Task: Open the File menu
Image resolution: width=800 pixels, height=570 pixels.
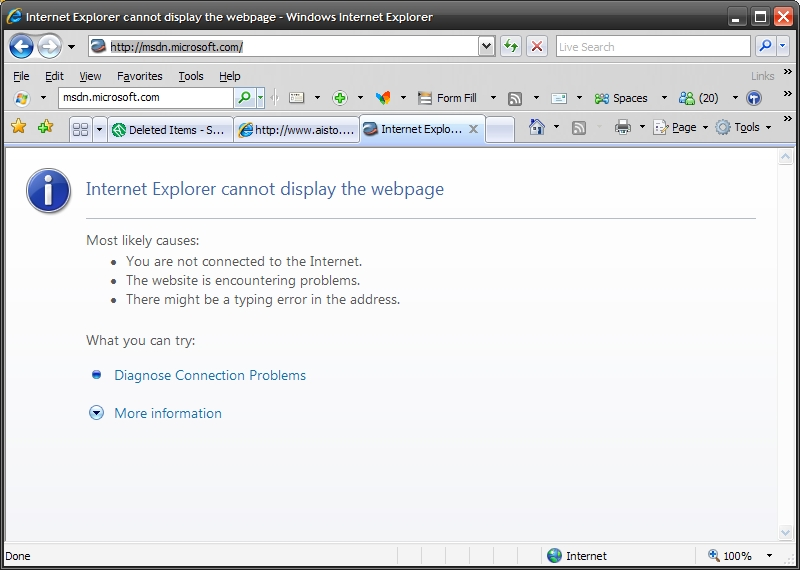Action: pyautogui.click(x=21, y=76)
